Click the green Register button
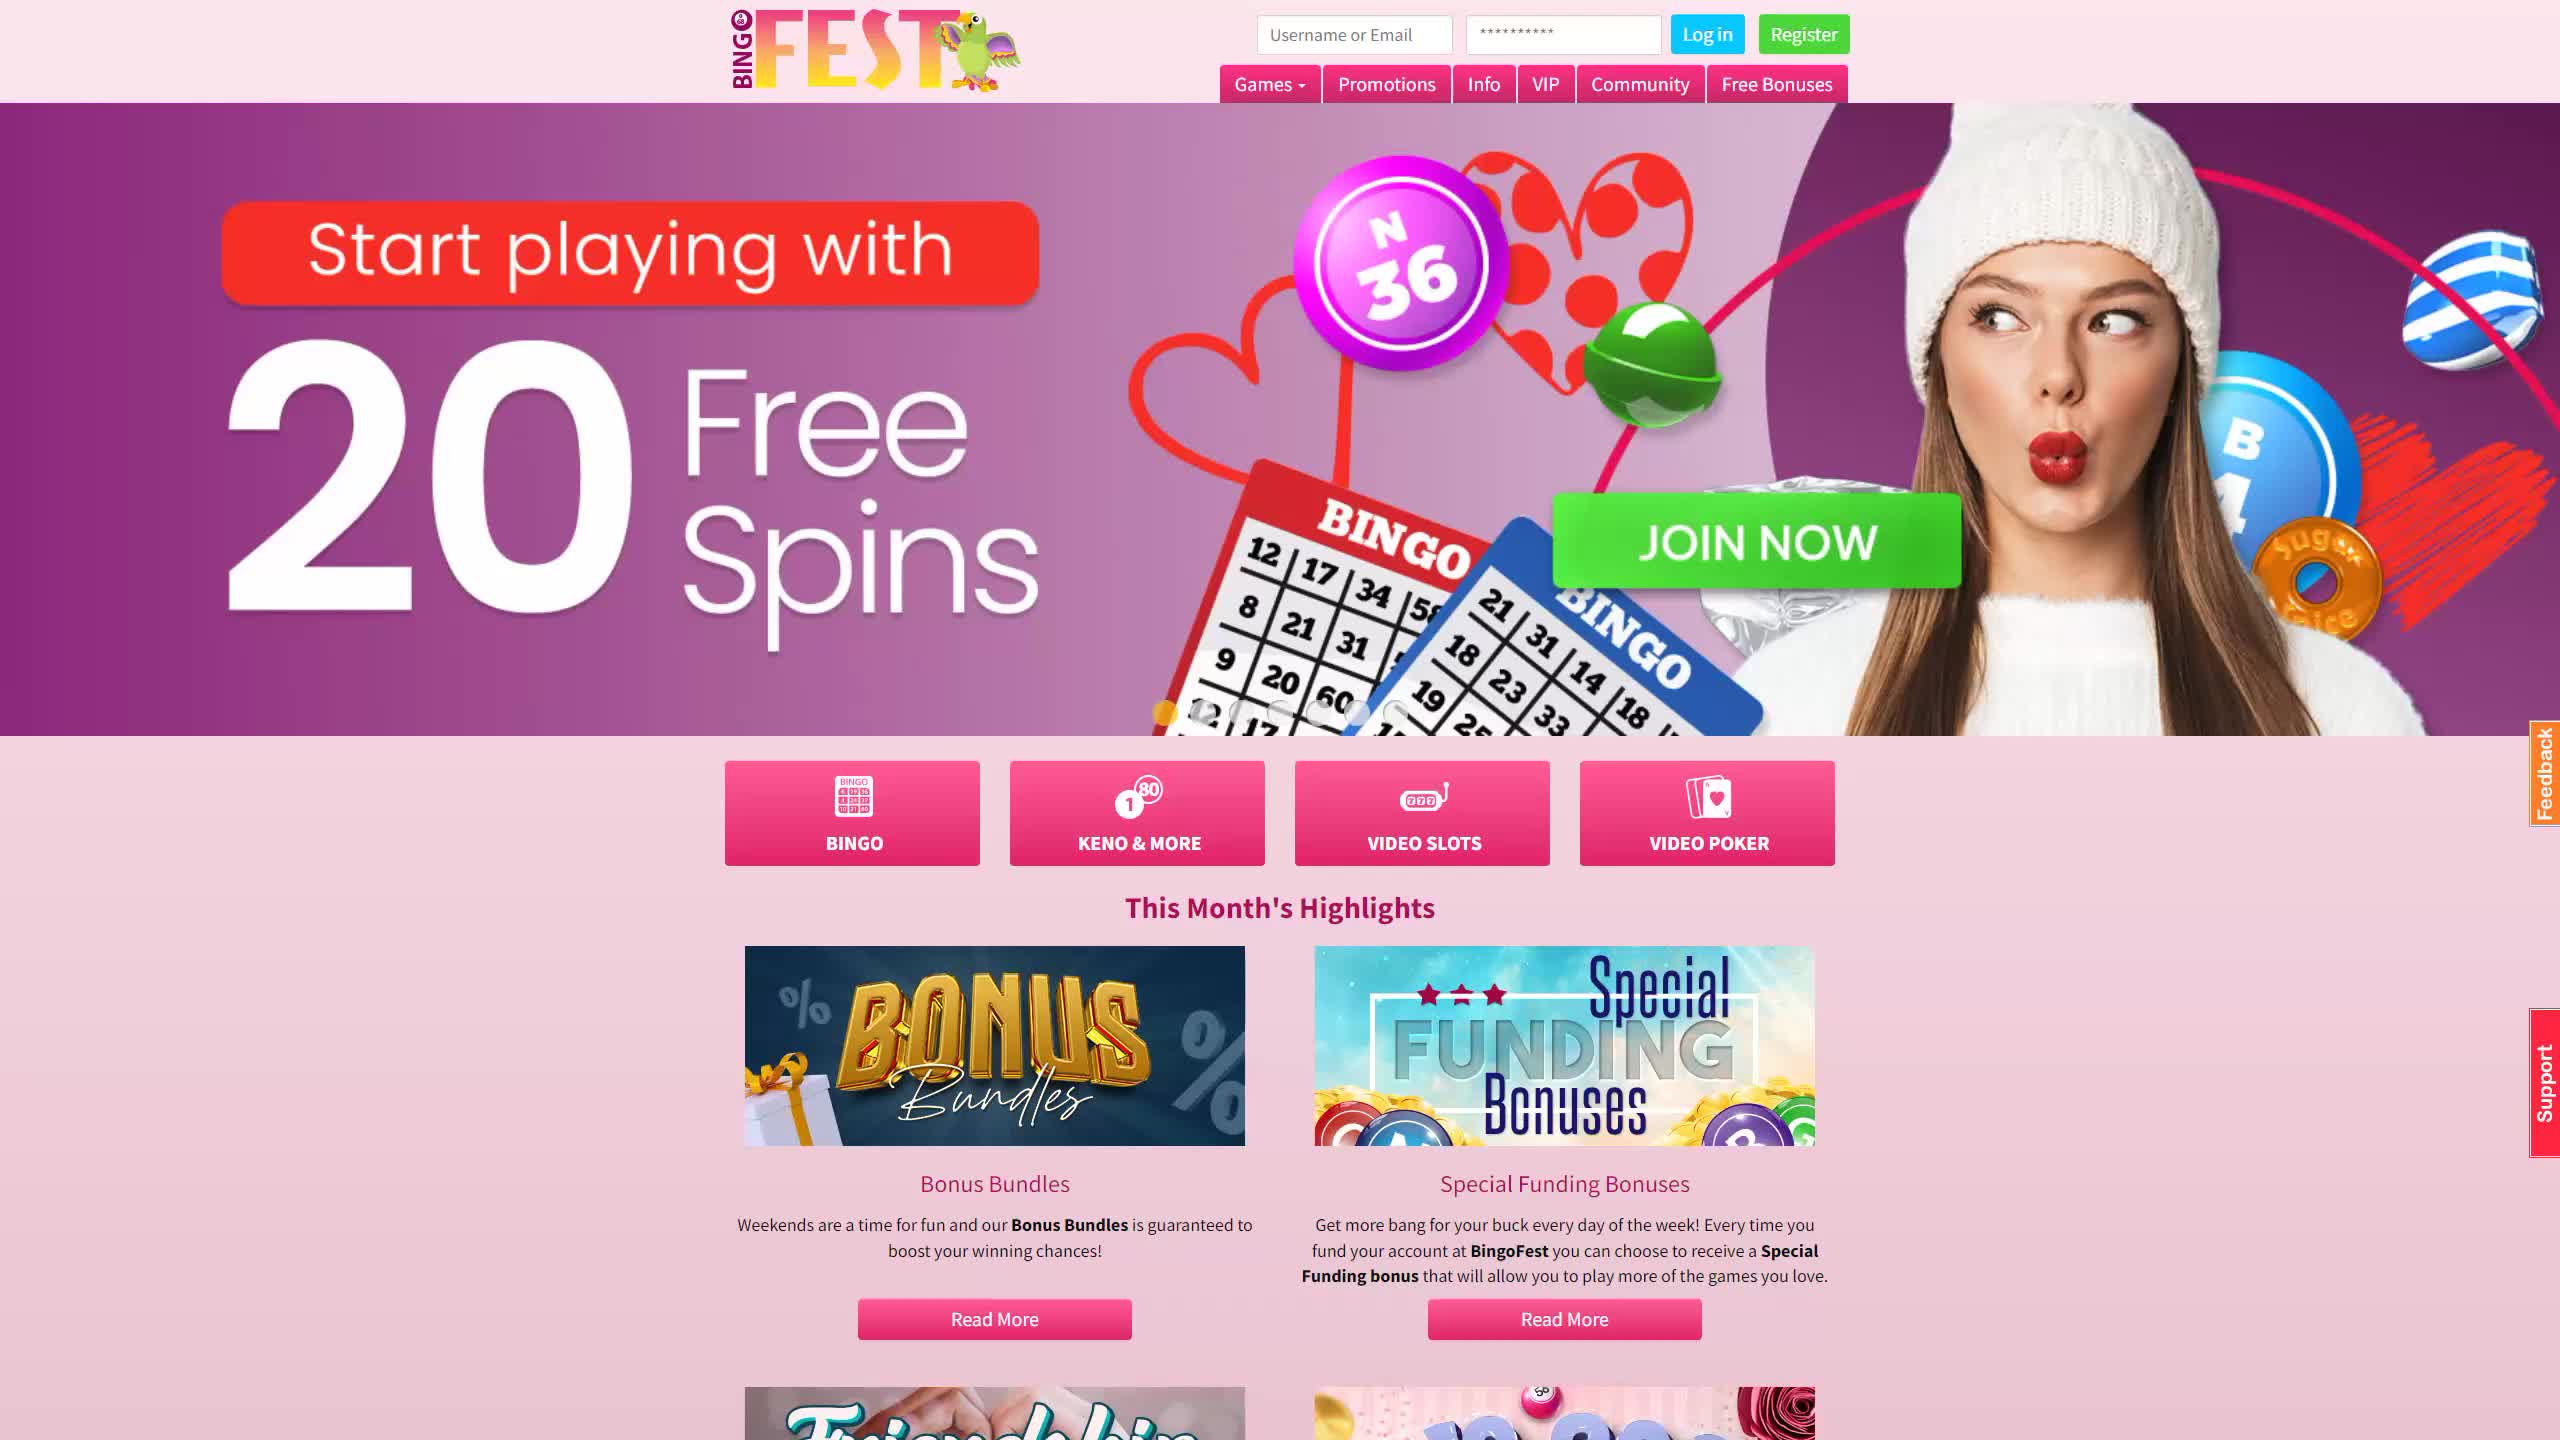Viewport: 2560px width, 1440px height. [1804, 34]
